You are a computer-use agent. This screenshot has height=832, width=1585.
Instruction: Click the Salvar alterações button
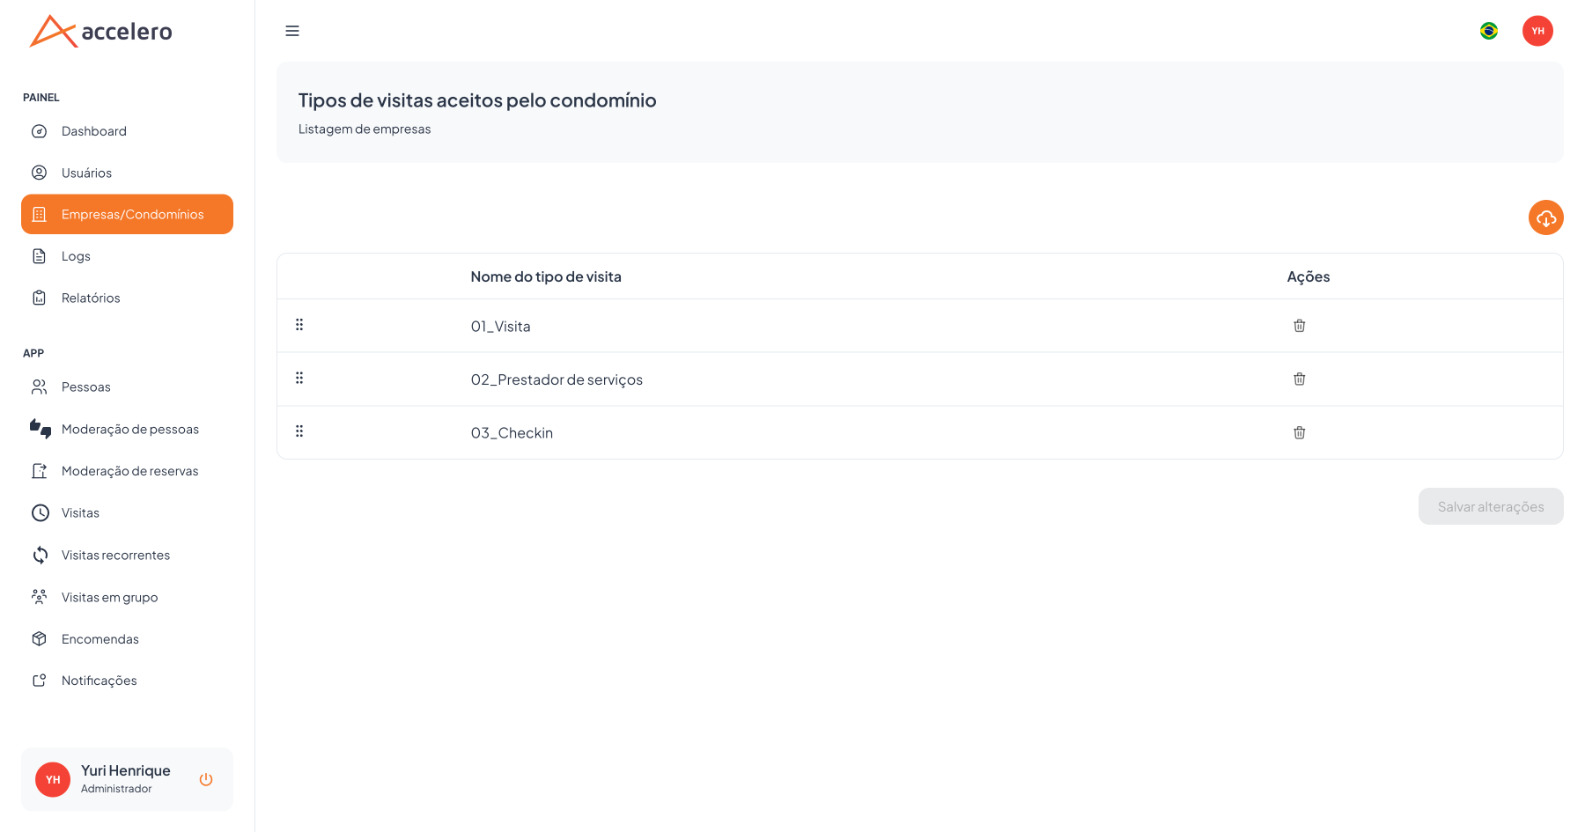[1490, 507]
